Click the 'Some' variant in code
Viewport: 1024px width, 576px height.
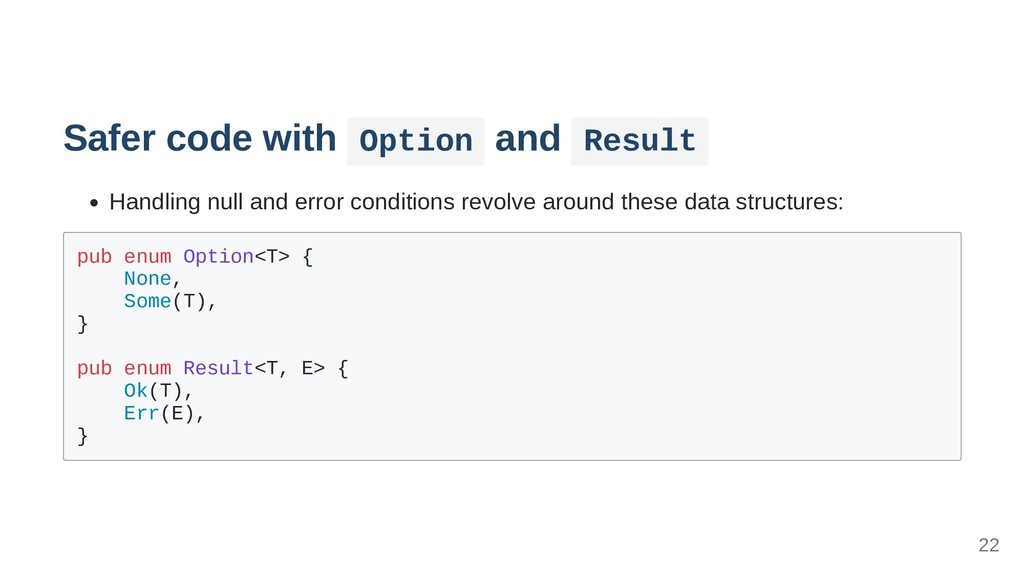(x=148, y=301)
